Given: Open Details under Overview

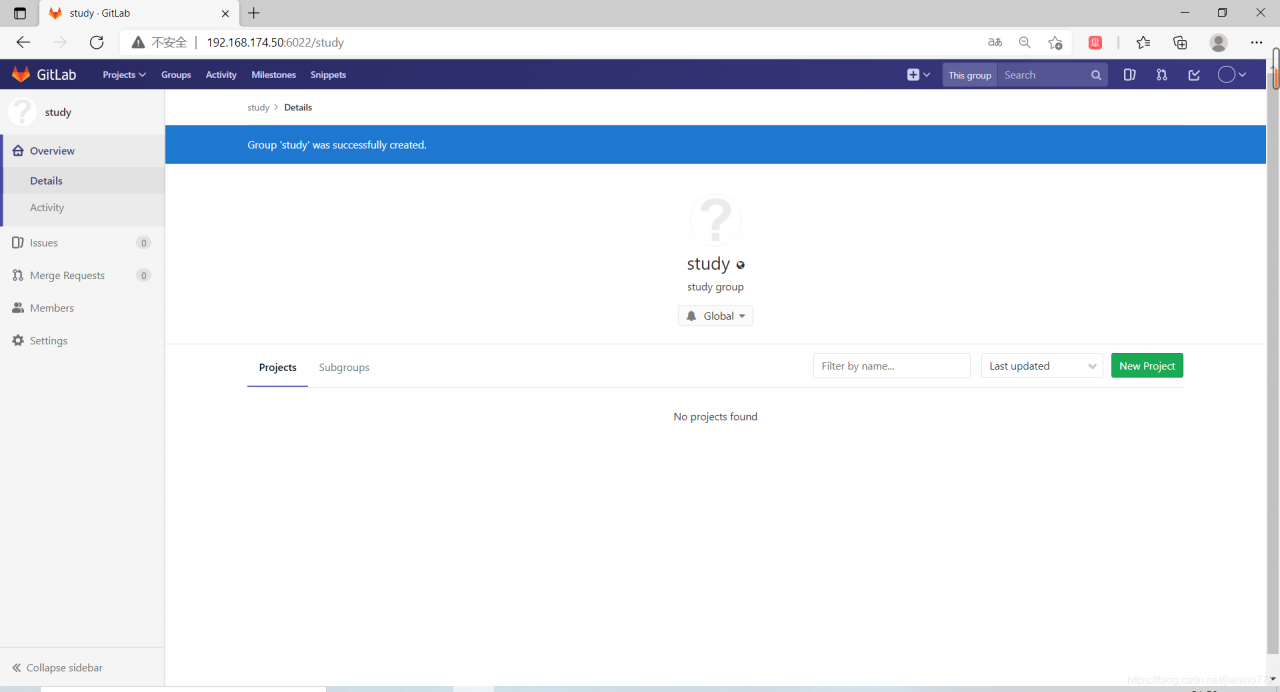Looking at the screenshot, I should pyautogui.click(x=83, y=181).
